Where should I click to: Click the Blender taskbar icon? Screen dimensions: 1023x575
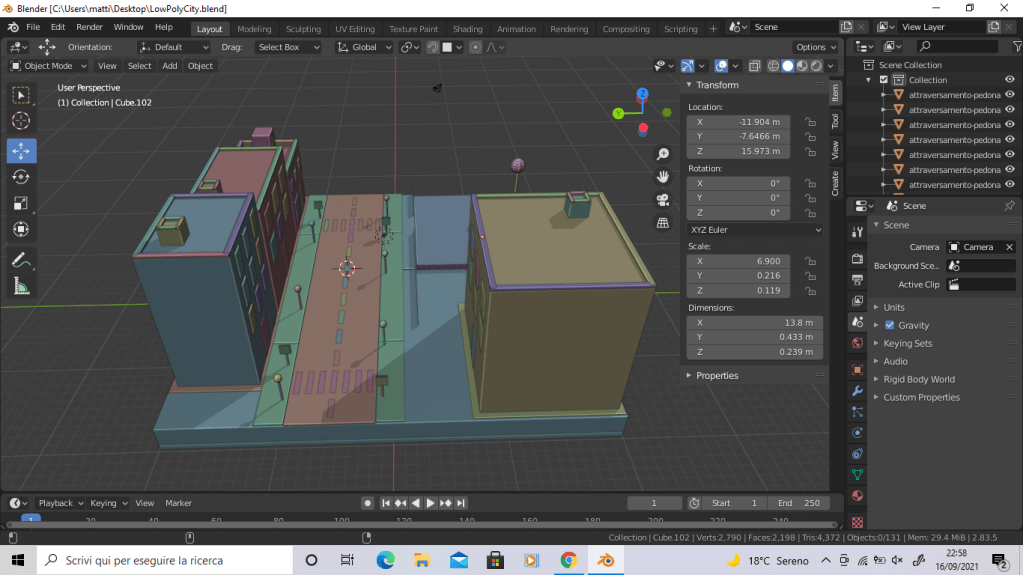pyautogui.click(x=605, y=560)
